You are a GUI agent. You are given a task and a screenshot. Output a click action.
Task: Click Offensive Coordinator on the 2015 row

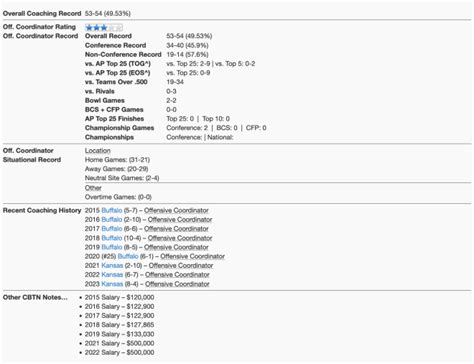176,211
